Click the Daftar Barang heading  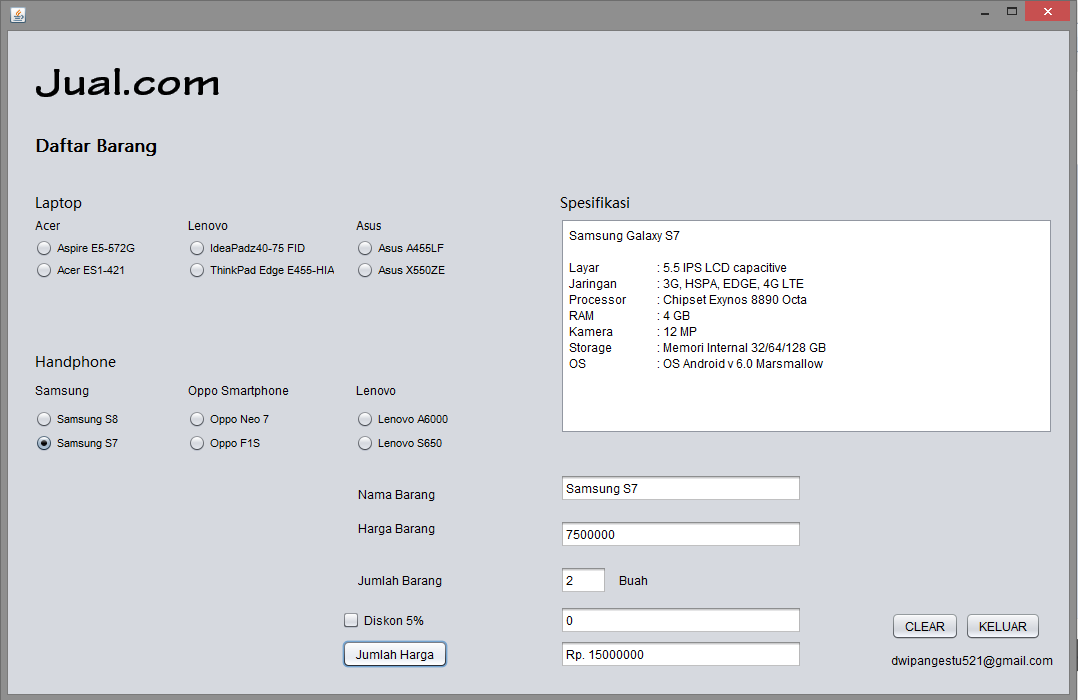tap(96, 146)
